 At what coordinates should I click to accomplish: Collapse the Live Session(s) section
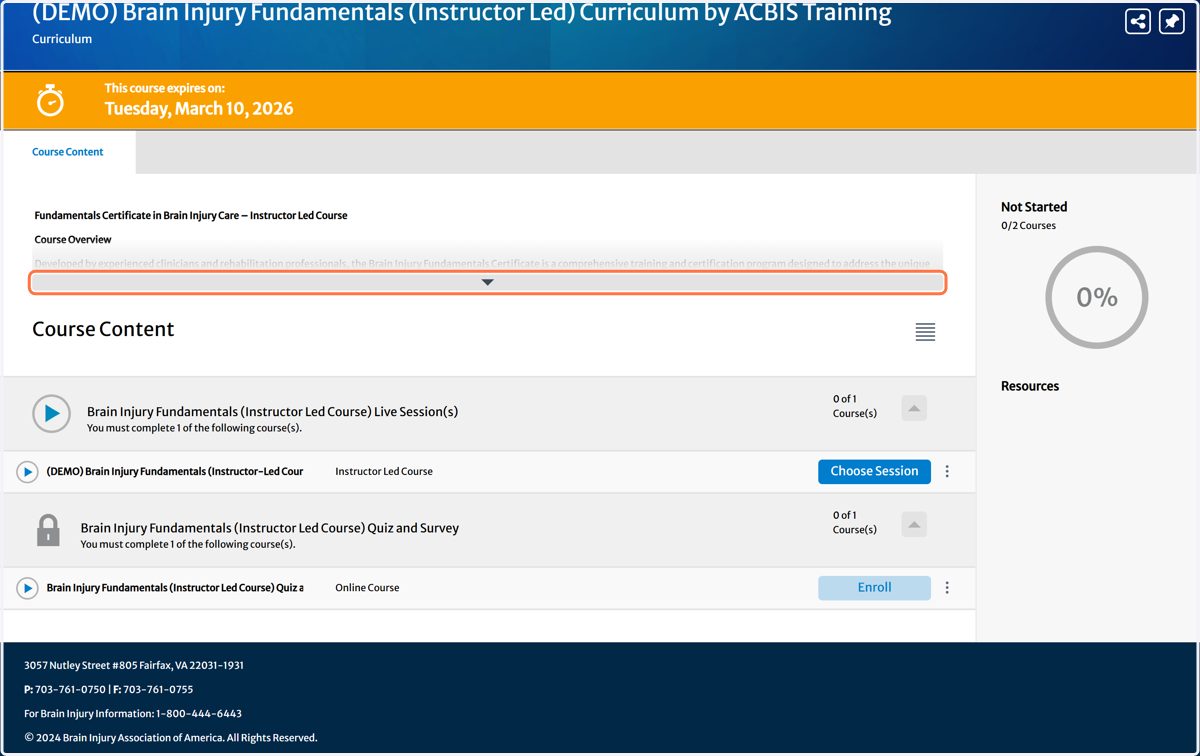(914, 408)
